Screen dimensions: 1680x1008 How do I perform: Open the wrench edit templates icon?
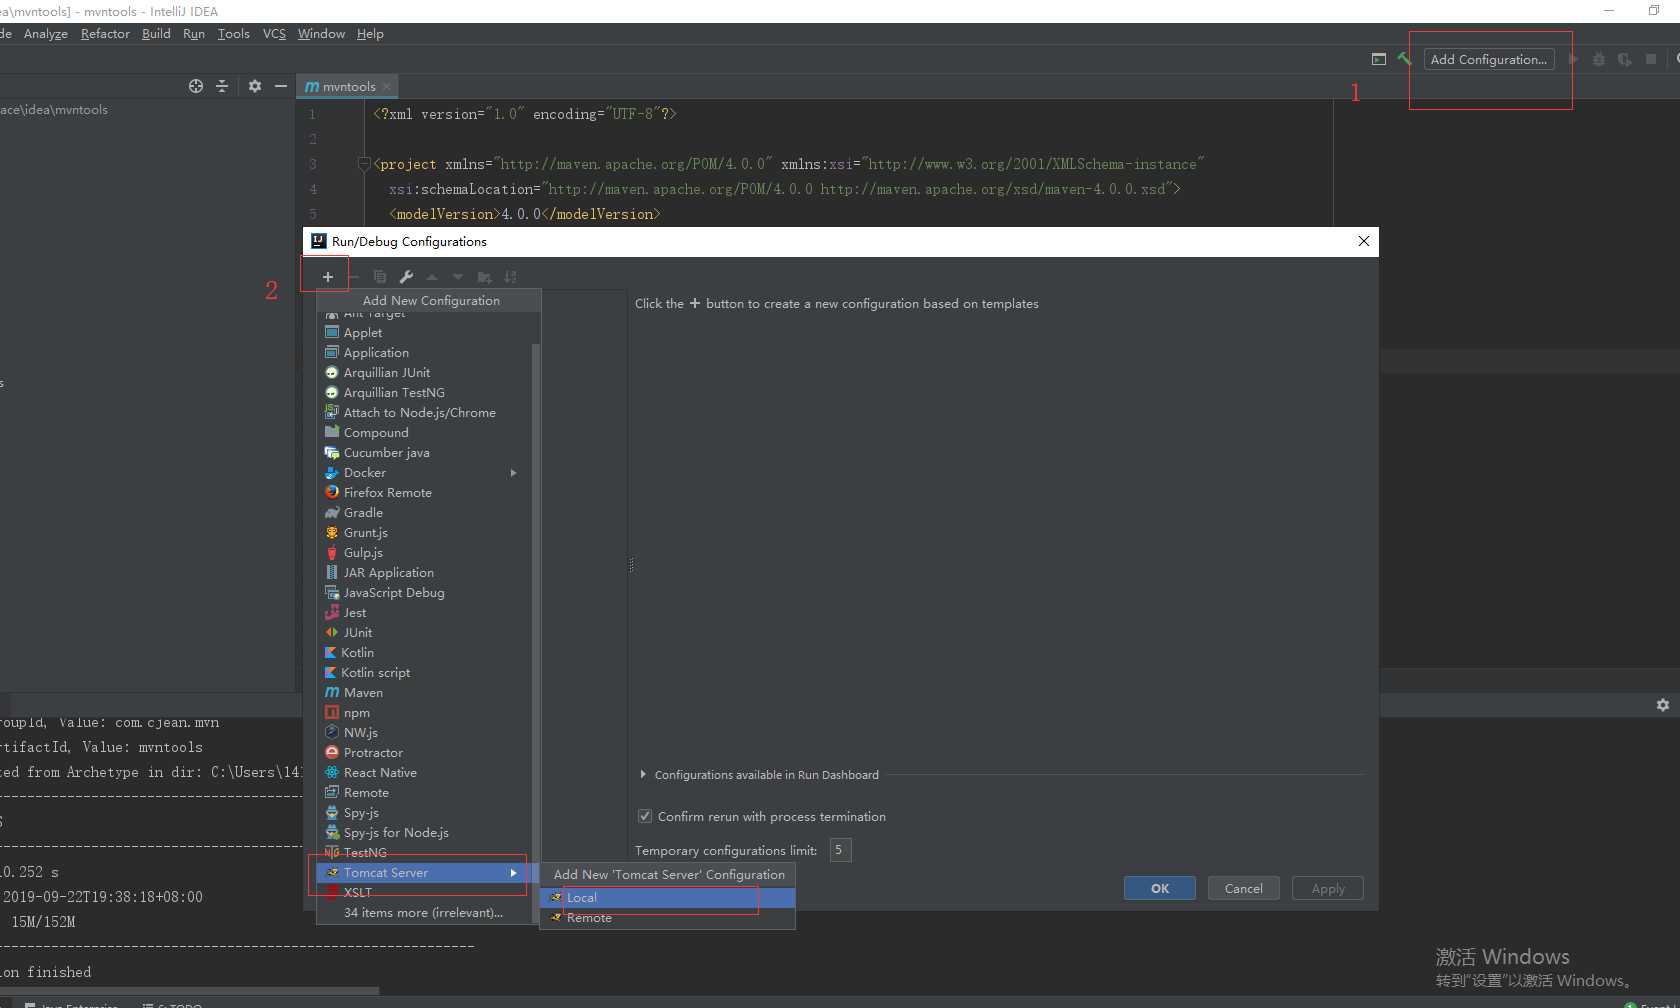click(x=406, y=277)
